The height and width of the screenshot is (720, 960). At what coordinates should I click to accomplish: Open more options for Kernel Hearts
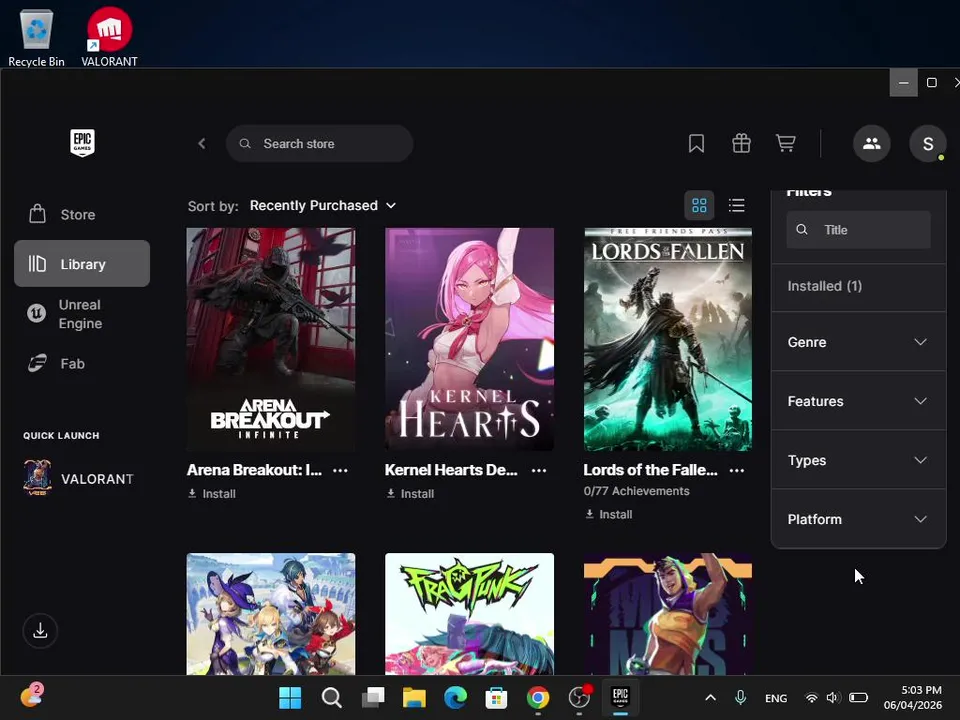point(539,470)
